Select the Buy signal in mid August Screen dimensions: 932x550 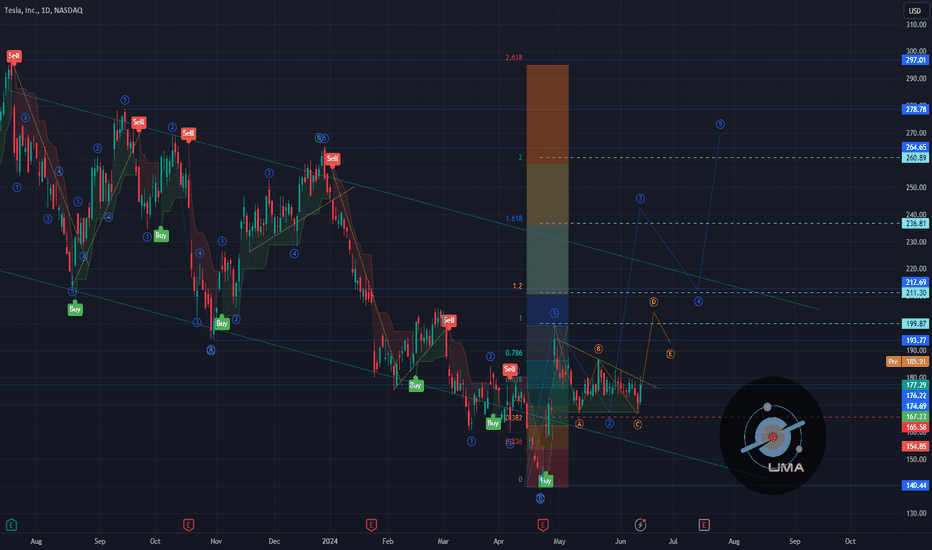75,309
